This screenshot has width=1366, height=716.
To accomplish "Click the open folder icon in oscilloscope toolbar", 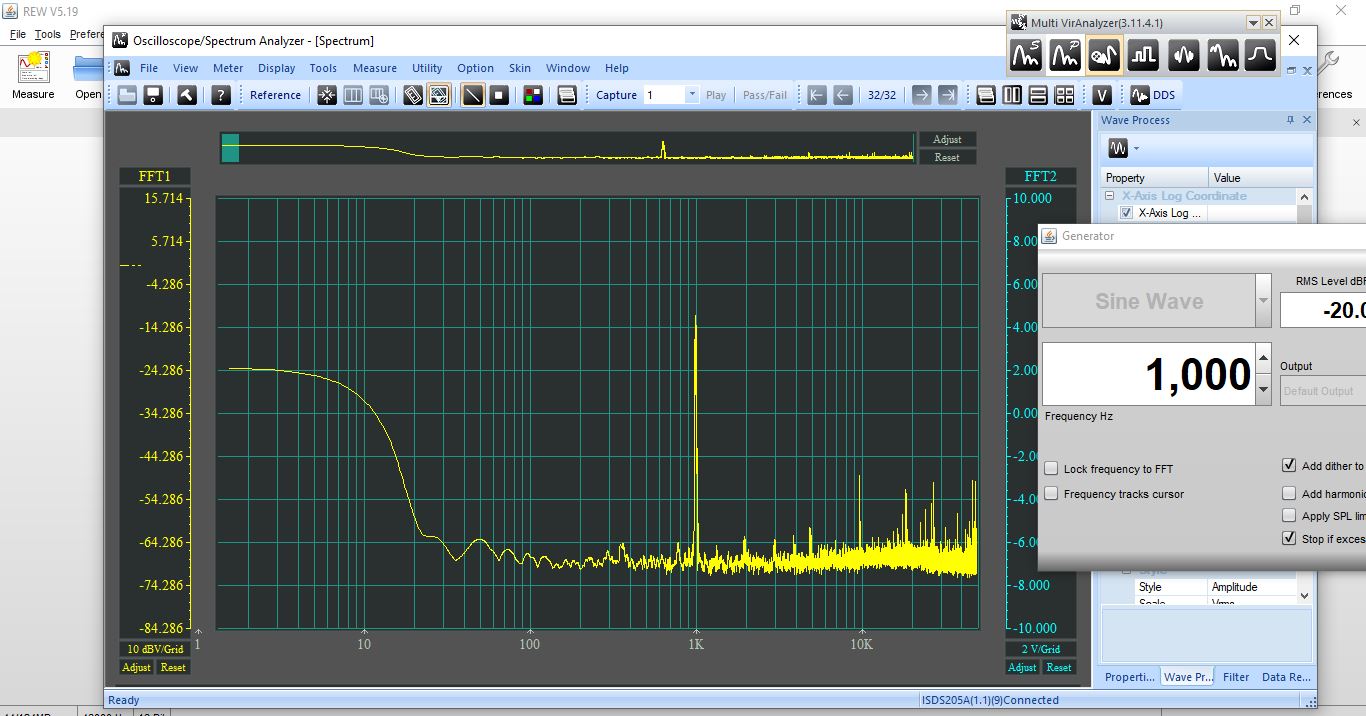I will (x=127, y=95).
